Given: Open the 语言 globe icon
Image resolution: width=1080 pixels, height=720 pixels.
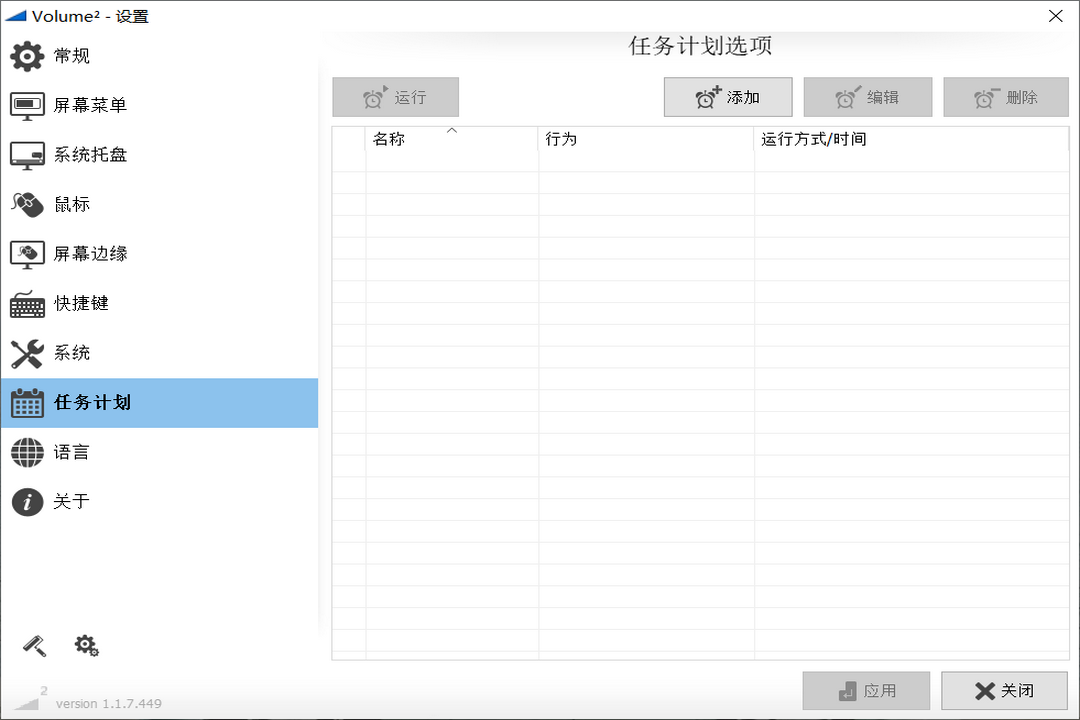Looking at the screenshot, I should (25, 452).
